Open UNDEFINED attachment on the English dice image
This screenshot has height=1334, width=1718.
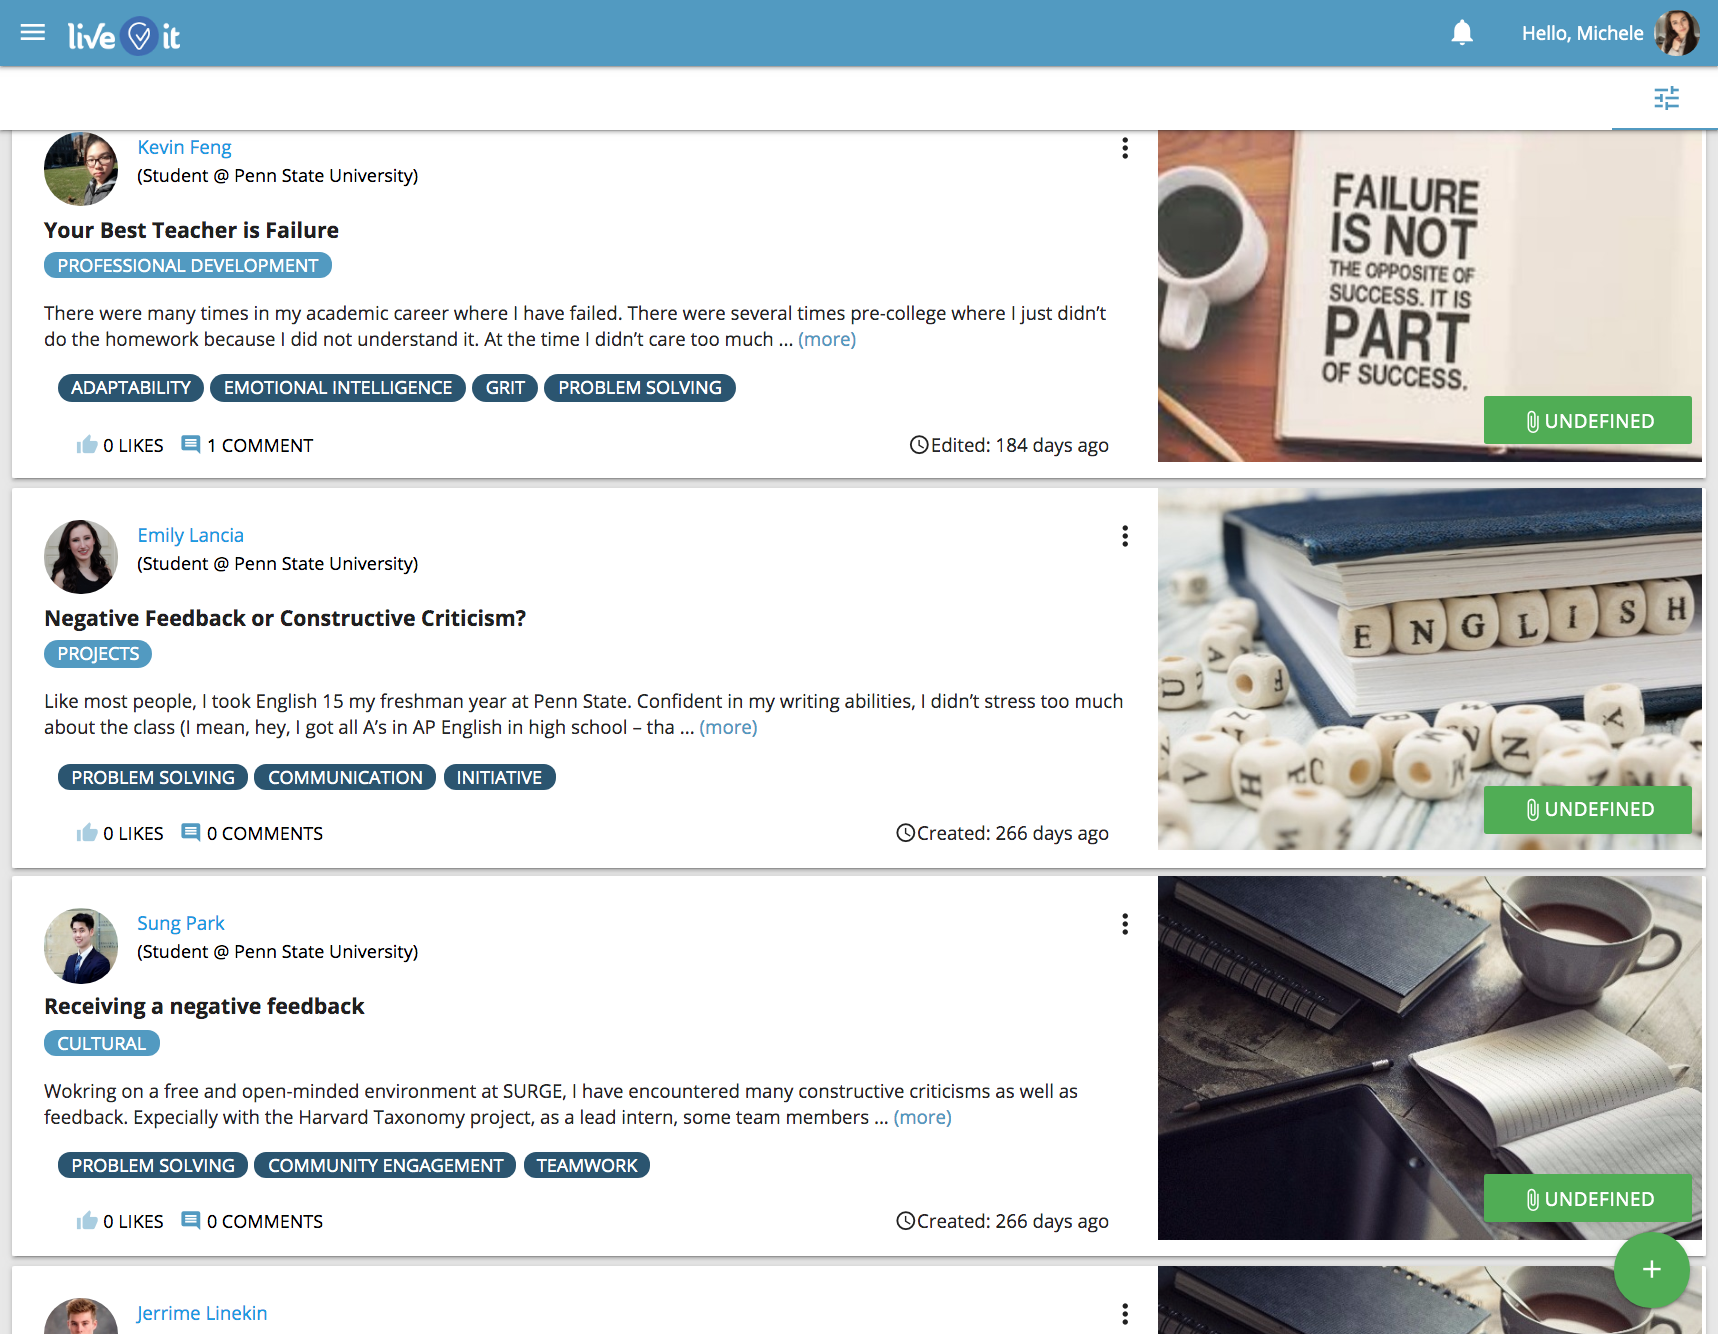point(1588,809)
